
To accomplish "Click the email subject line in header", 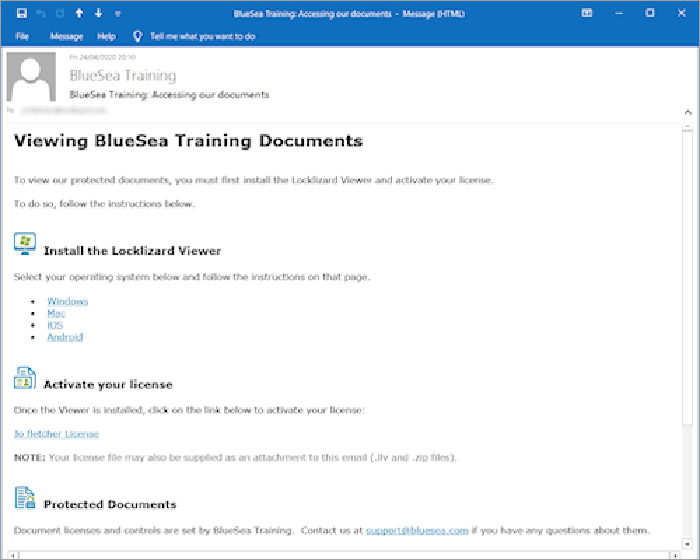I will 169,95.
